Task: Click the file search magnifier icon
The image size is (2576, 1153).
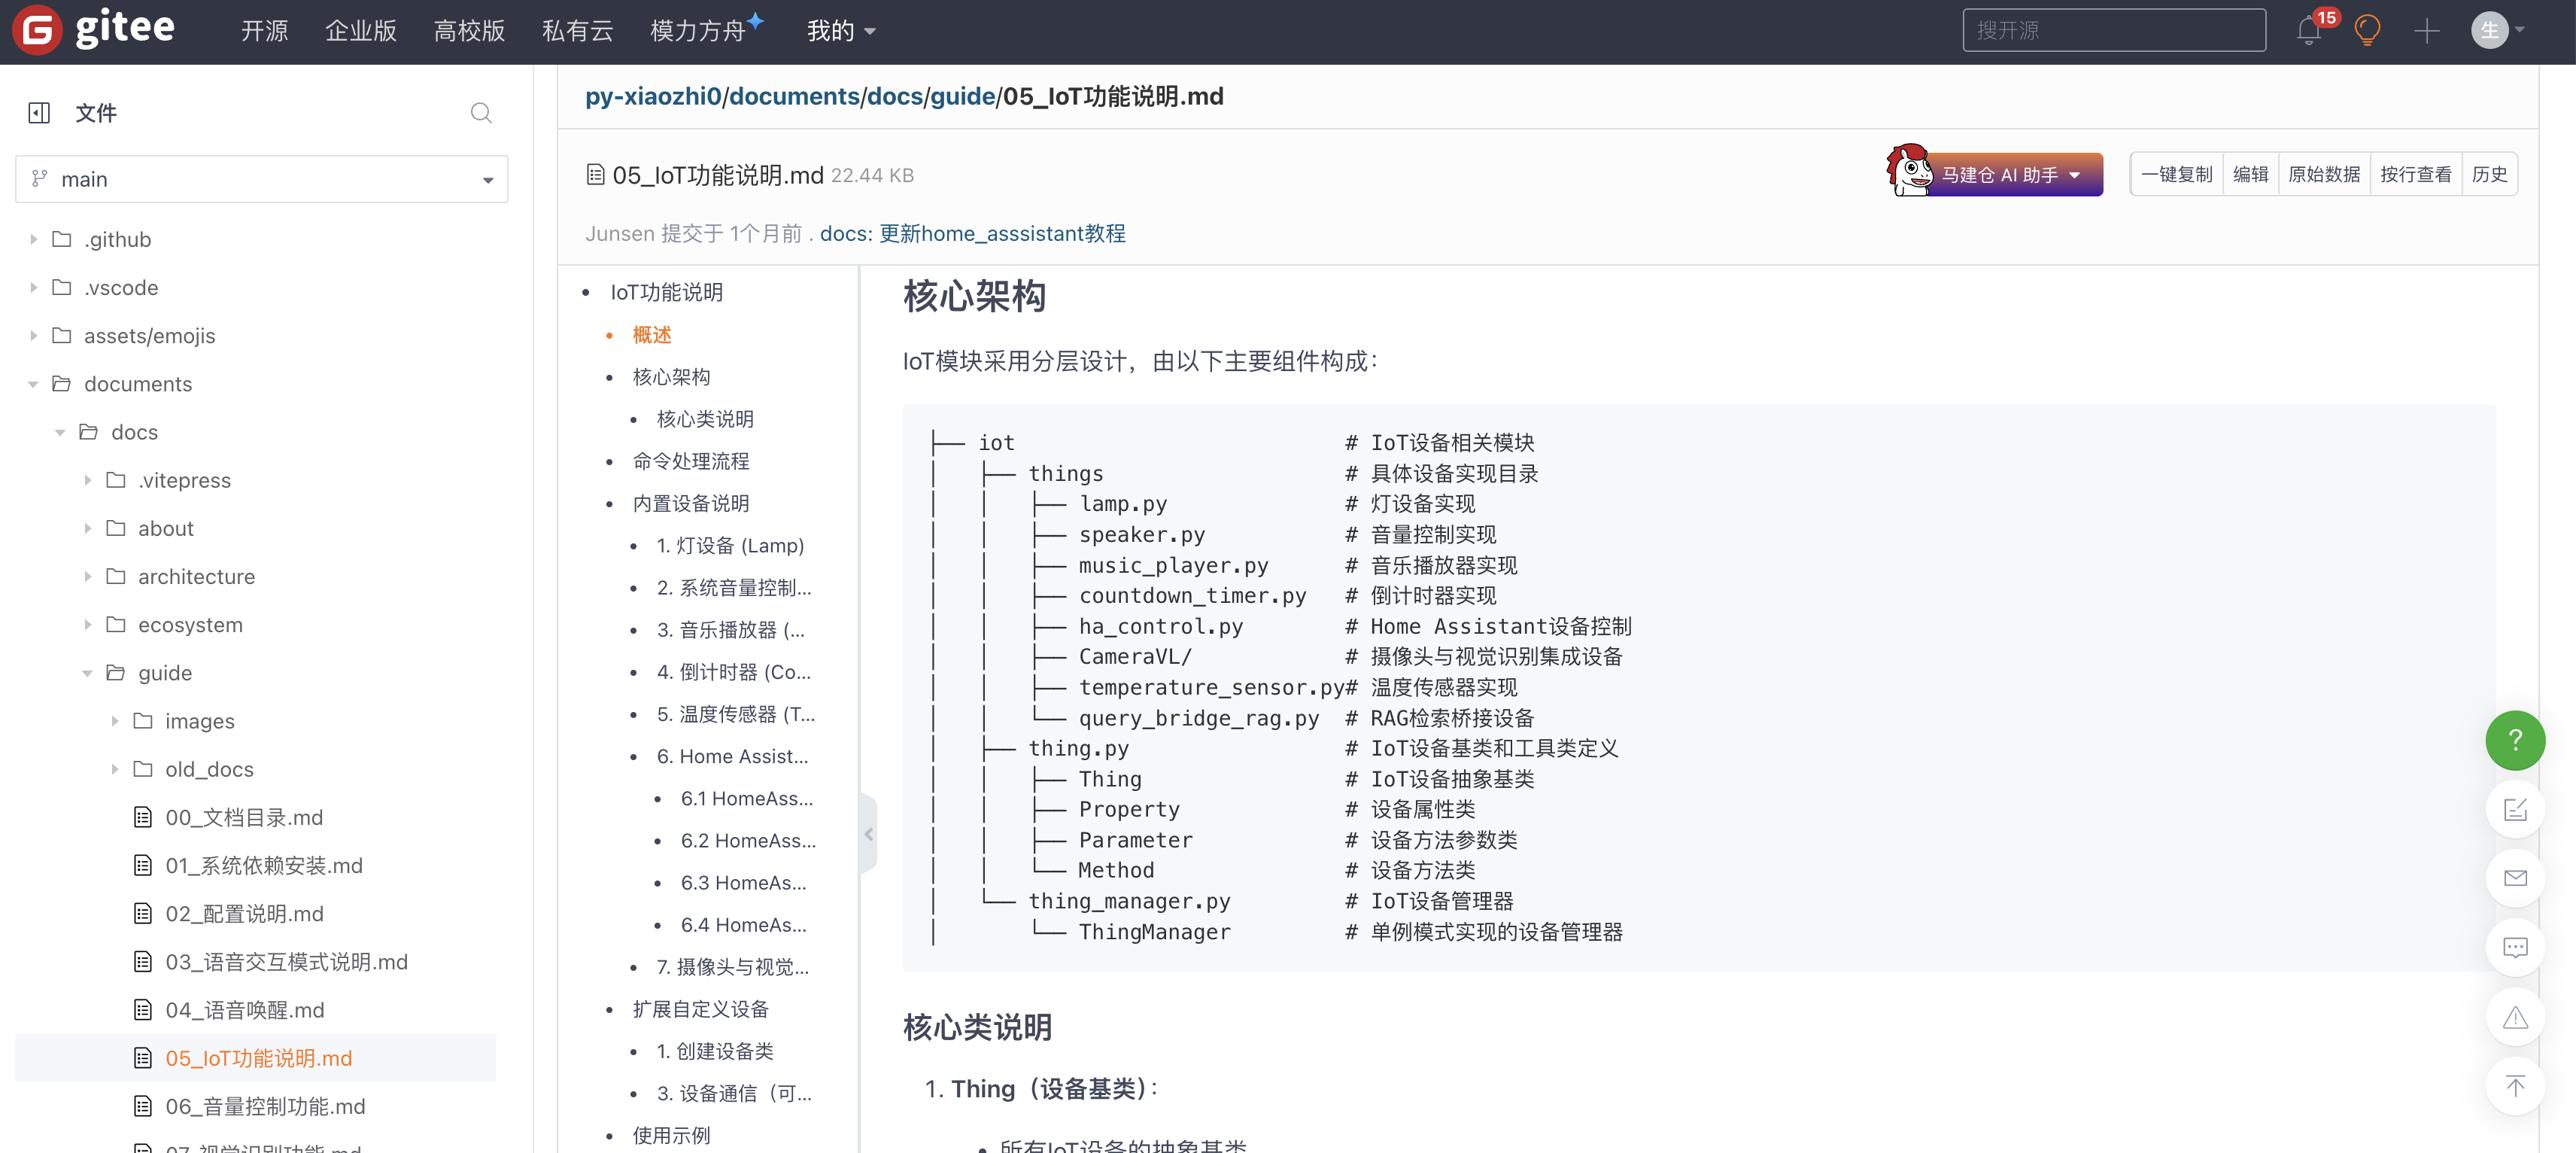Action: coord(481,113)
